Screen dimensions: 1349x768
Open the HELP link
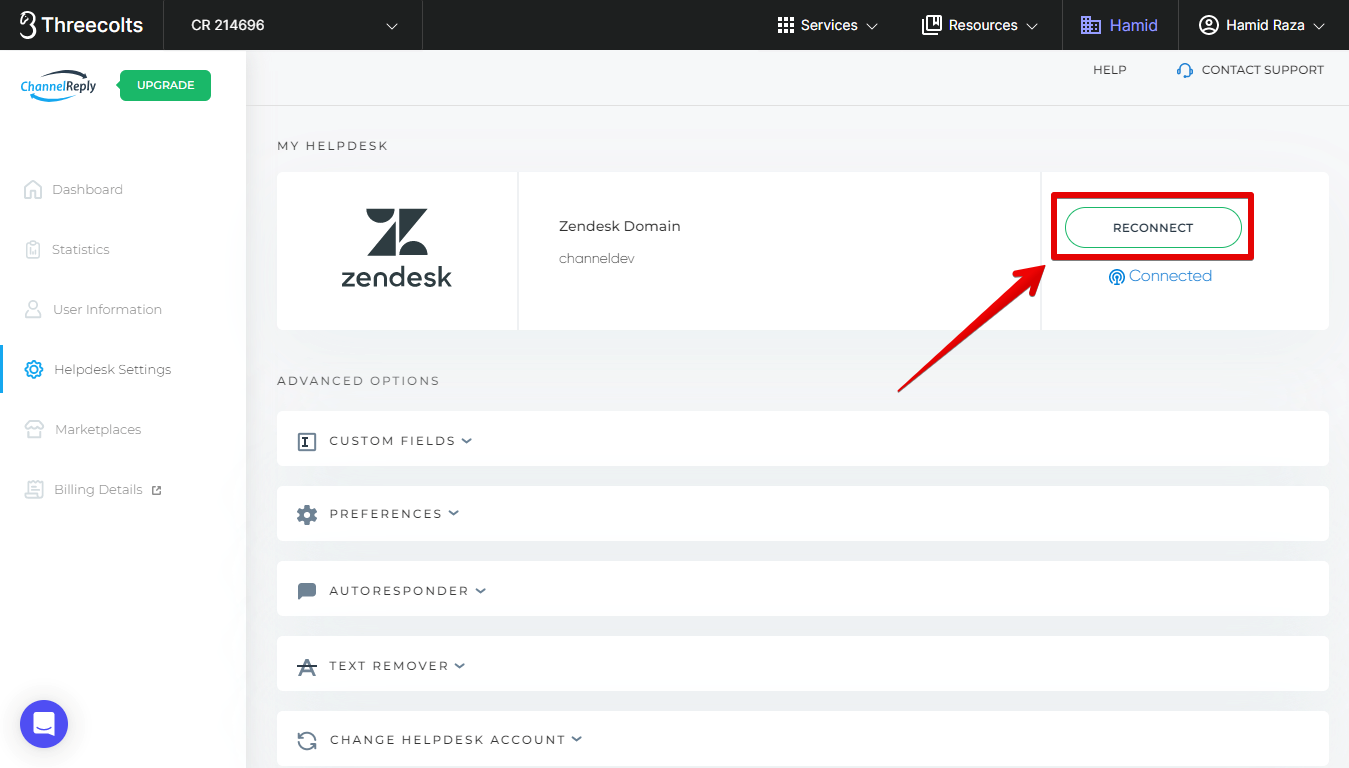1110,70
